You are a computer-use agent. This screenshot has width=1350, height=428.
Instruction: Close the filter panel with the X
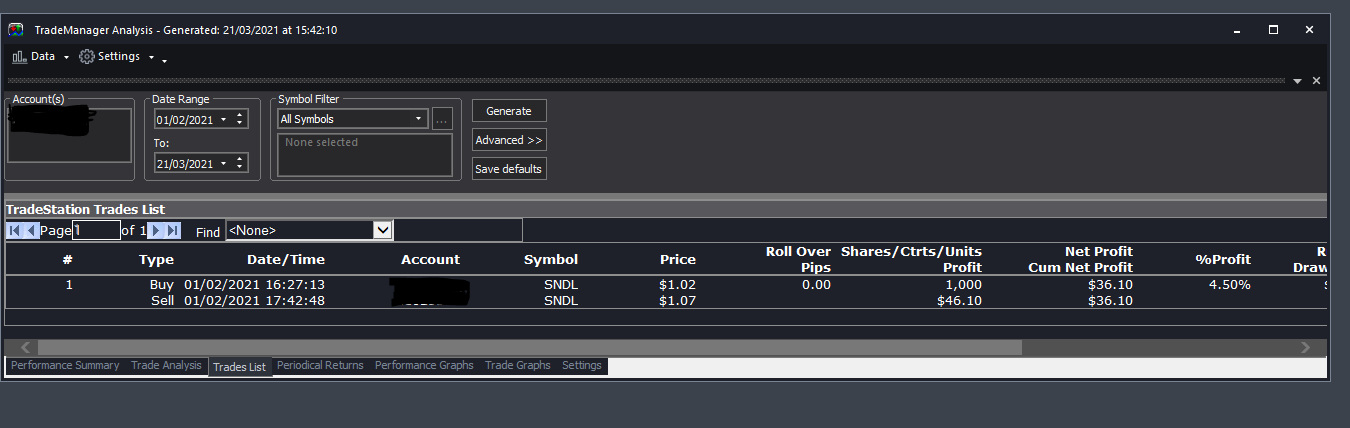(x=1316, y=81)
